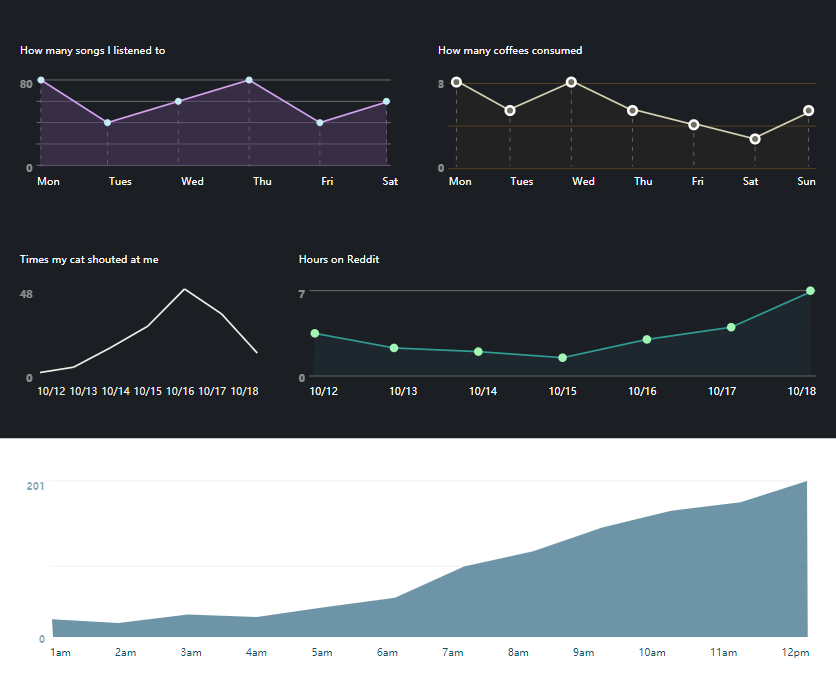
Task: Click the 9am label on the bottom chart
Action: pyautogui.click(x=583, y=652)
